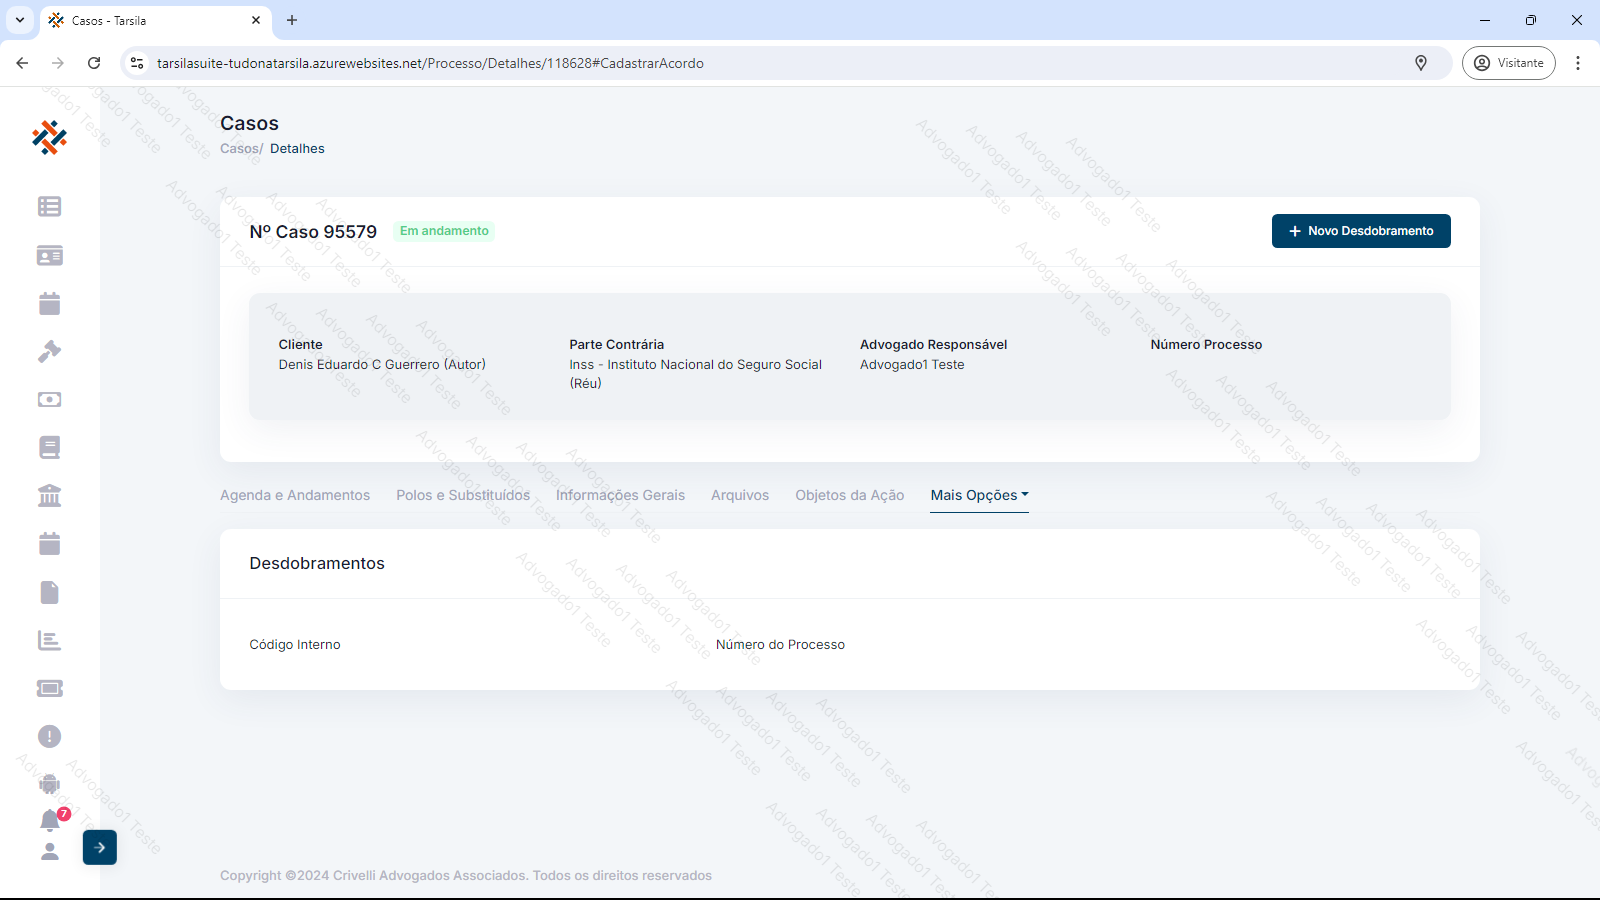The height and width of the screenshot is (900, 1600).
Task: Open the bar chart reports icon
Action: coord(49,641)
